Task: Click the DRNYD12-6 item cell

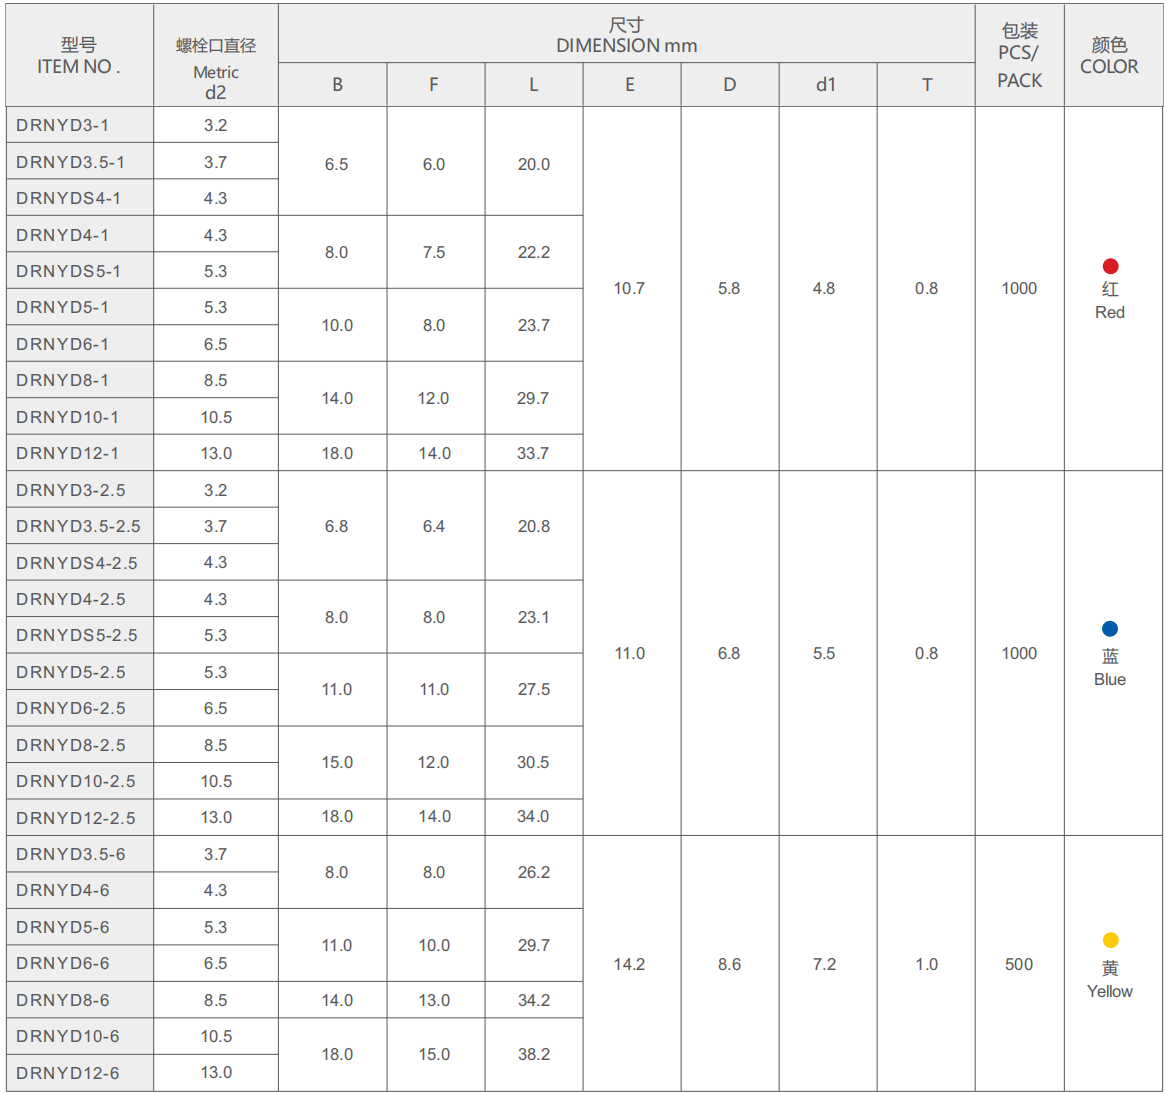Action: 68,1073
